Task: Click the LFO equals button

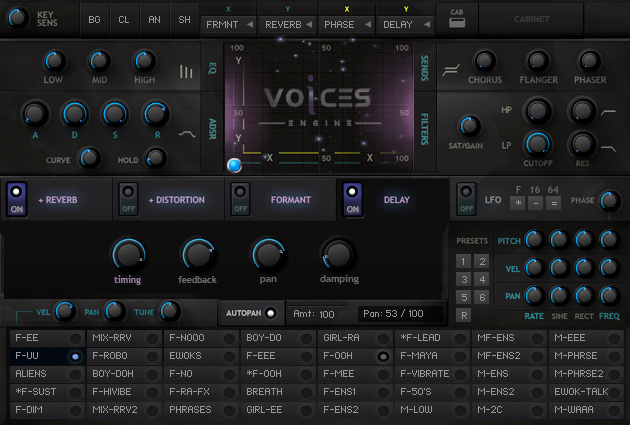Action: coord(554,203)
